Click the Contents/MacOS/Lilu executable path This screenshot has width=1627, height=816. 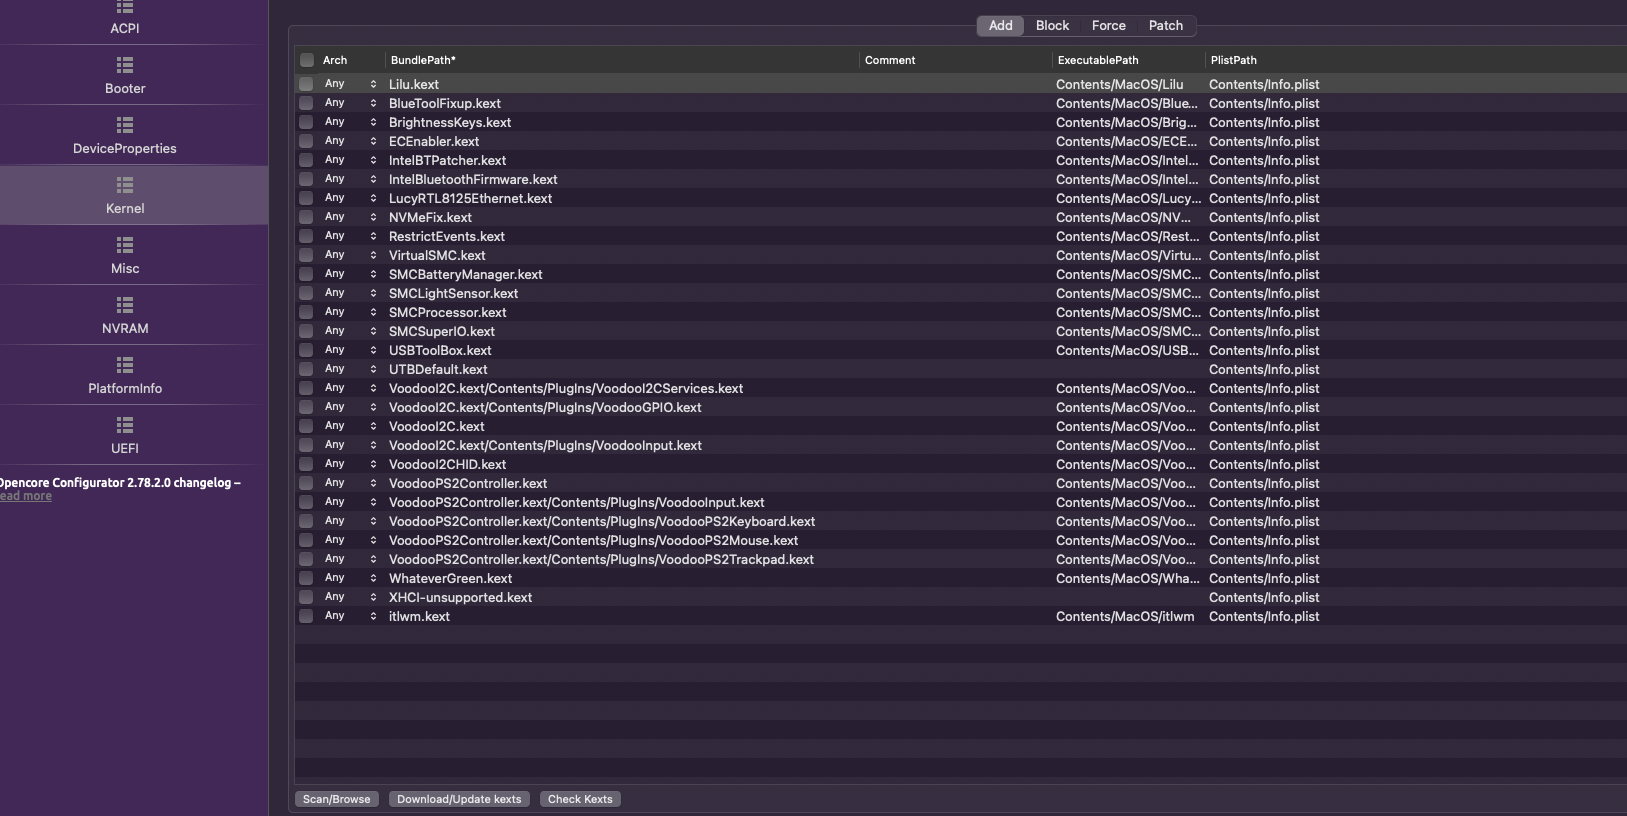point(1119,84)
